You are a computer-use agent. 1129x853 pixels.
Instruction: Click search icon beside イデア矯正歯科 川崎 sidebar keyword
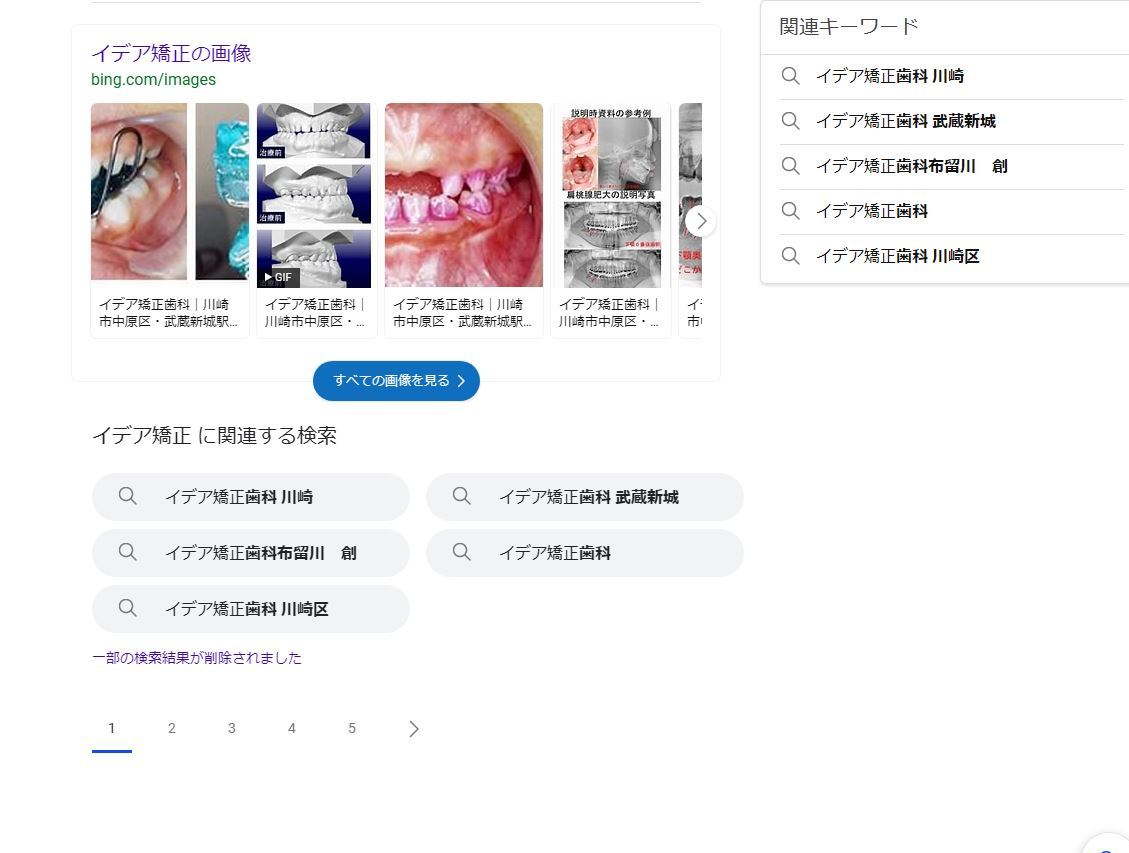point(791,76)
